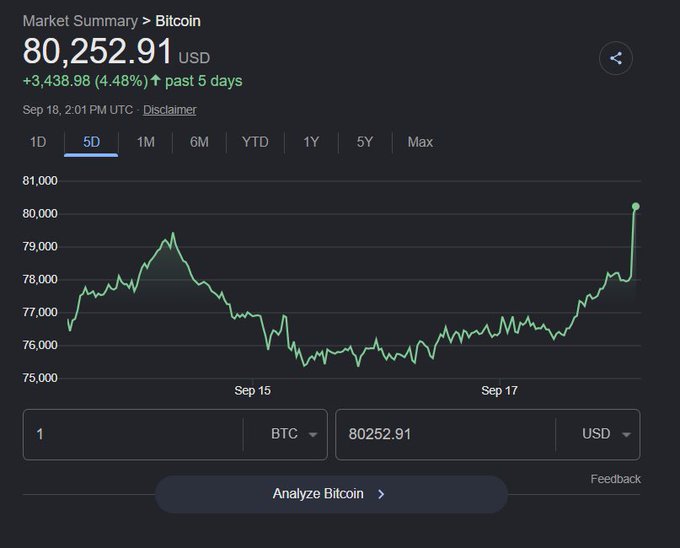This screenshot has height=548, width=680.
Task: Select the 5D range tab
Action: (x=91, y=142)
